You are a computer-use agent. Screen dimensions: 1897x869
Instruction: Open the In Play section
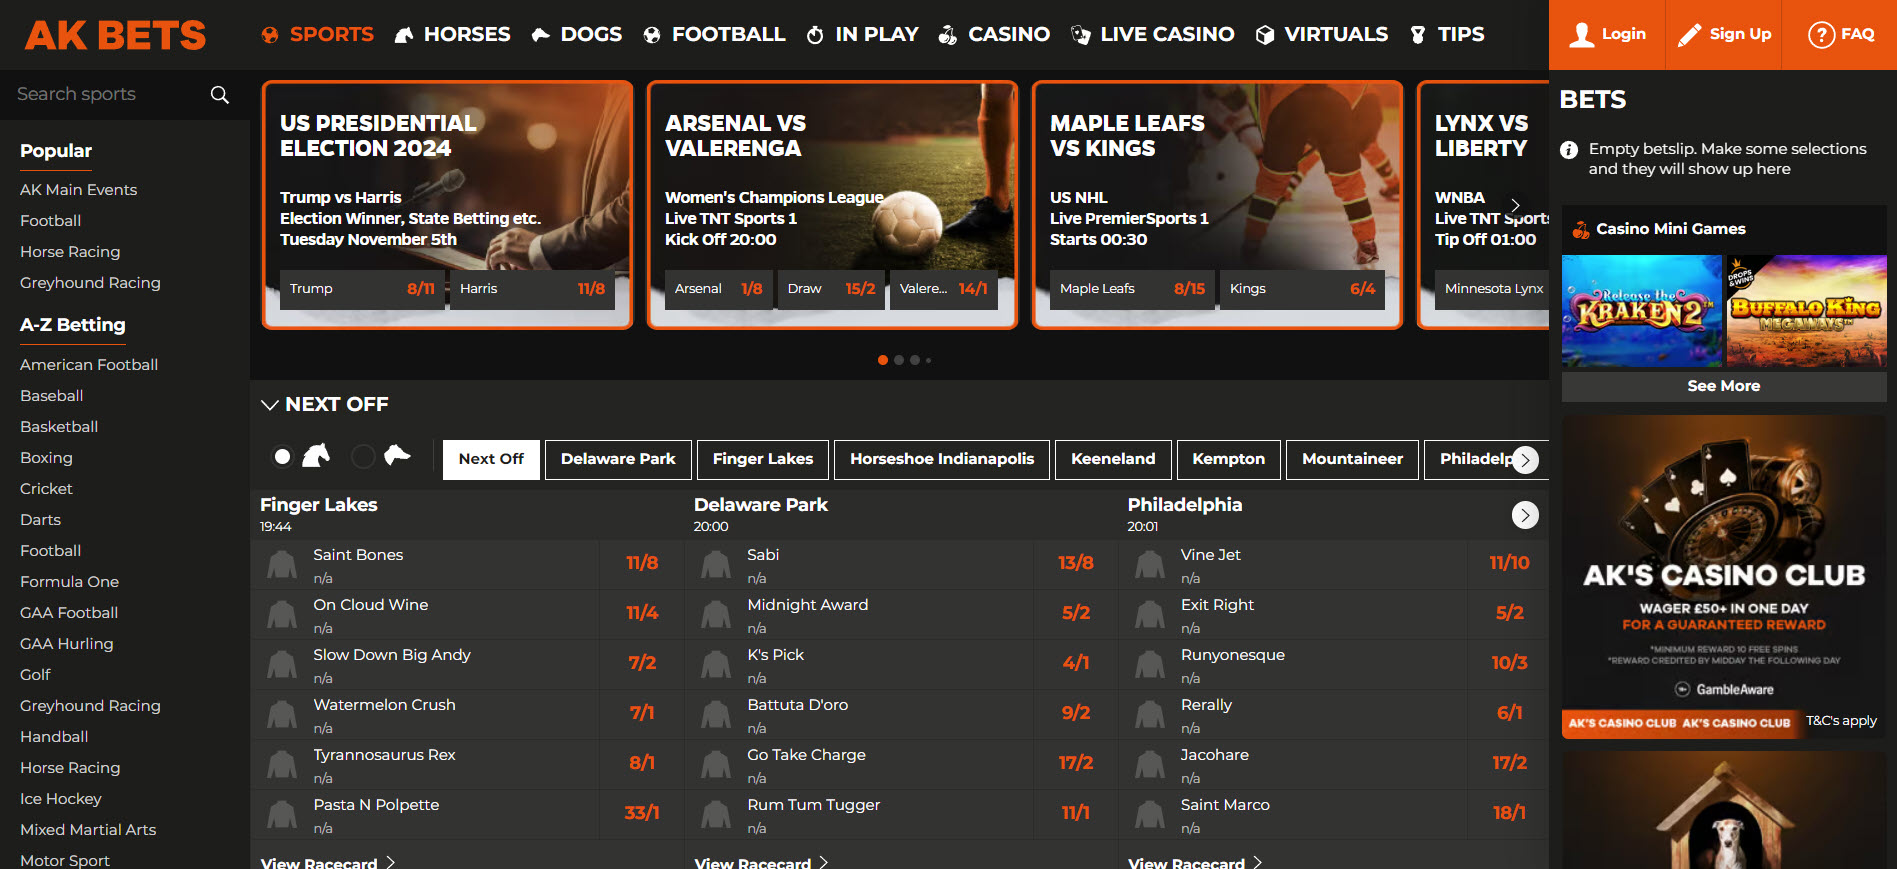click(x=862, y=34)
